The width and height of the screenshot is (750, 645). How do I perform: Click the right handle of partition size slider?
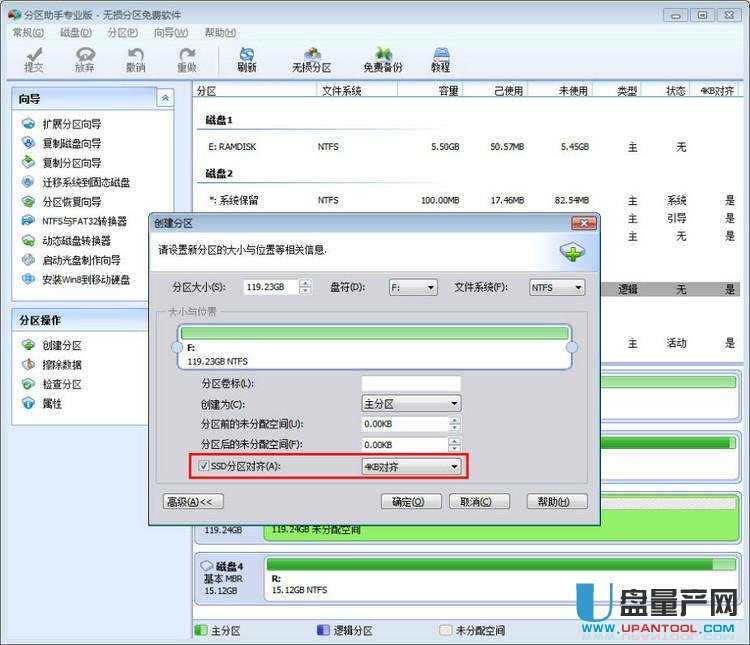[572, 347]
